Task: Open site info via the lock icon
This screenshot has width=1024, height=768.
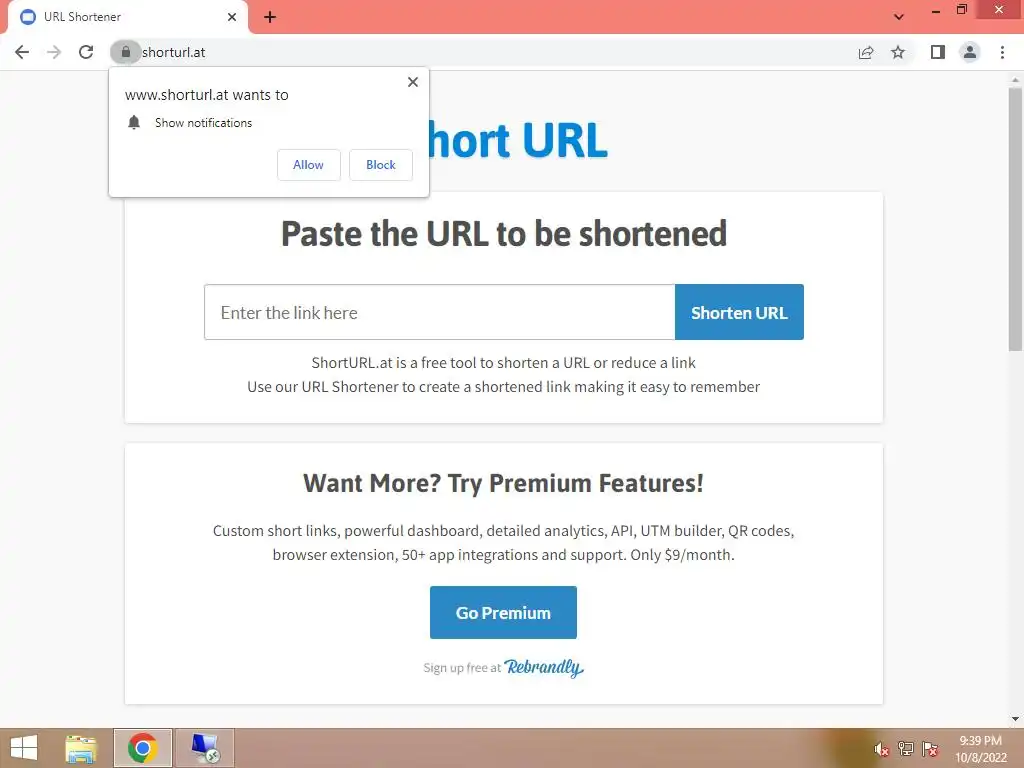Action: pyautogui.click(x=125, y=52)
